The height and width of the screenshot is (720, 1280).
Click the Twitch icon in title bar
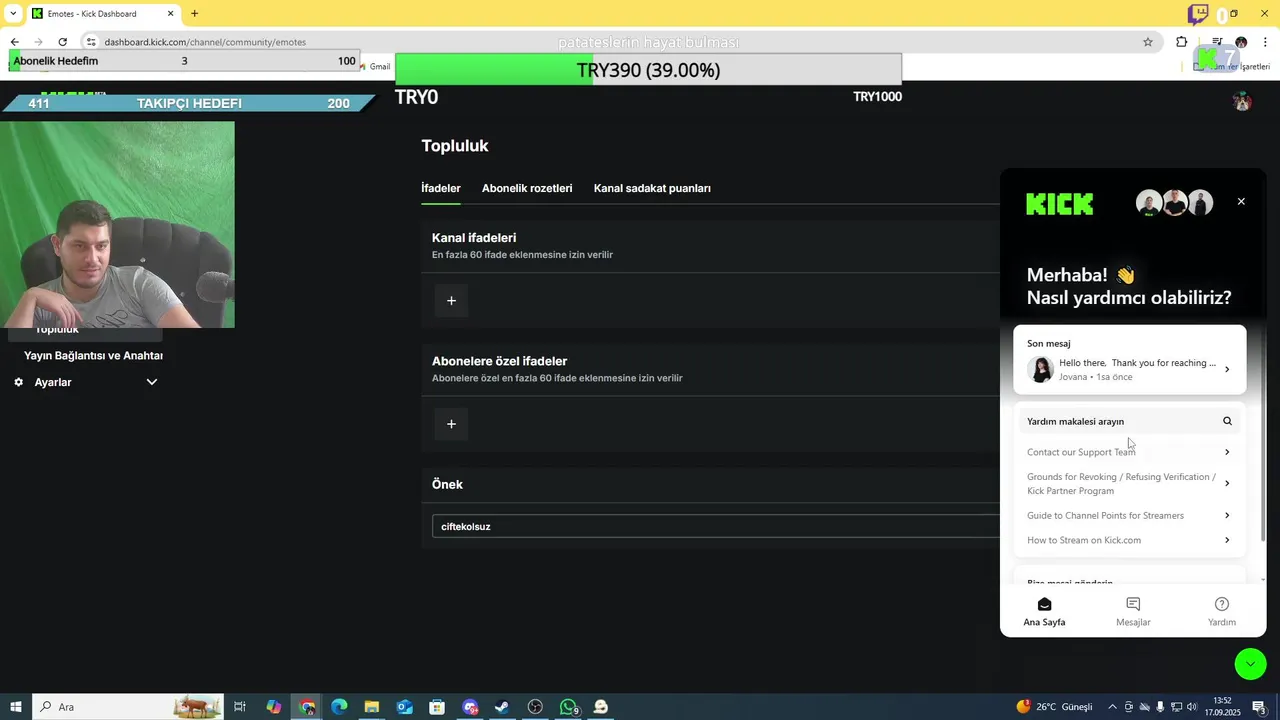click(1197, 14)
